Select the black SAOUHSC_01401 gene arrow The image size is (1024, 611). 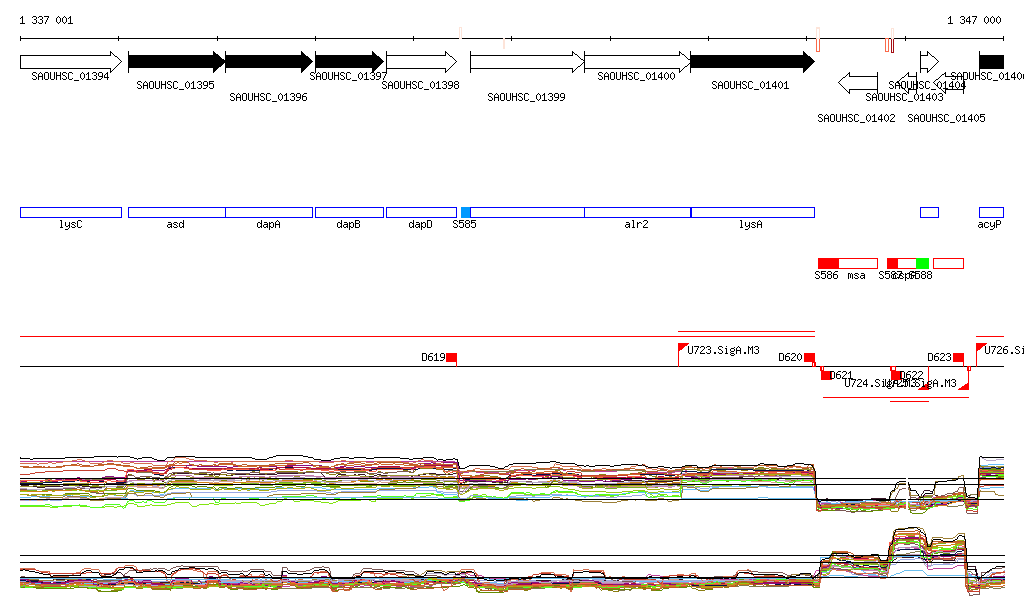click(750, 62)
